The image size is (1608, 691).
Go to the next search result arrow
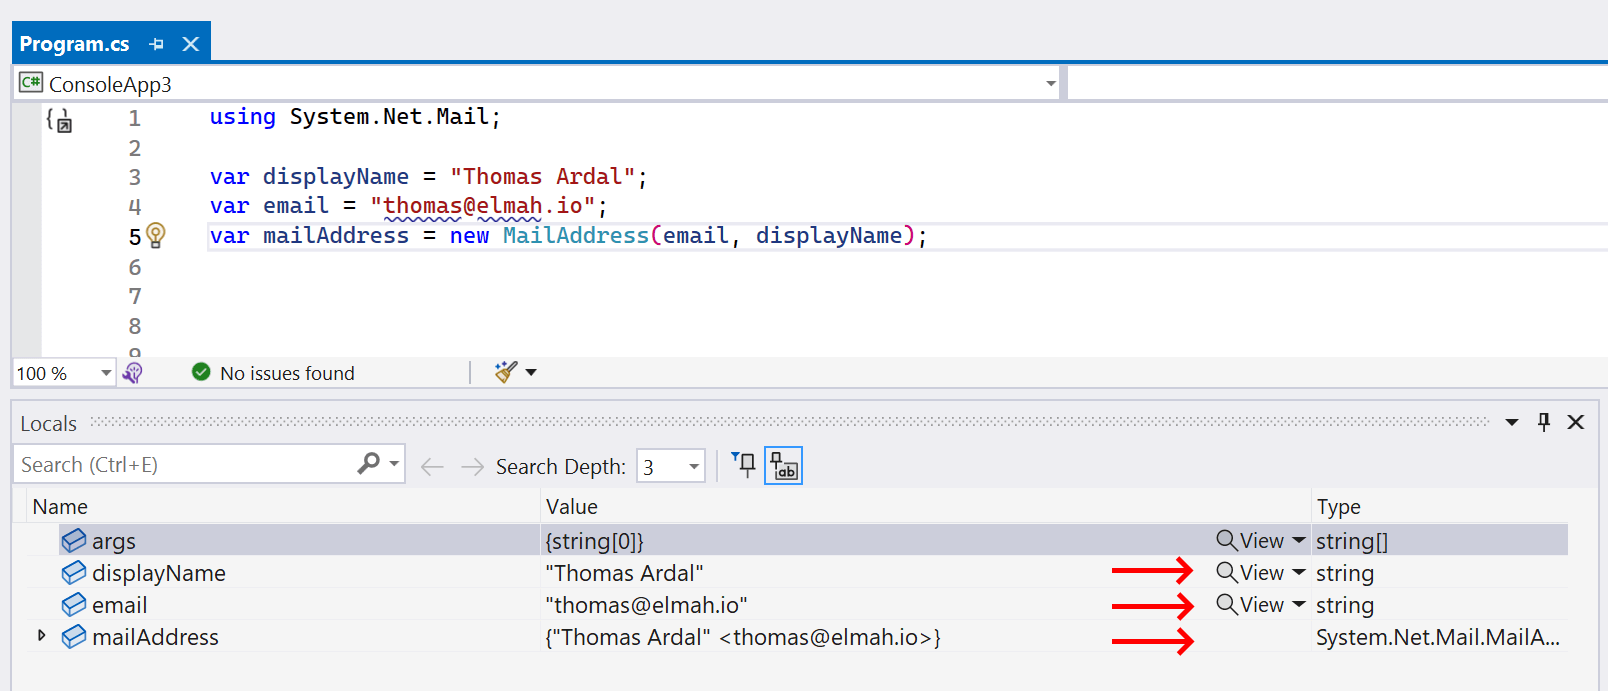[x=472, y=467]
